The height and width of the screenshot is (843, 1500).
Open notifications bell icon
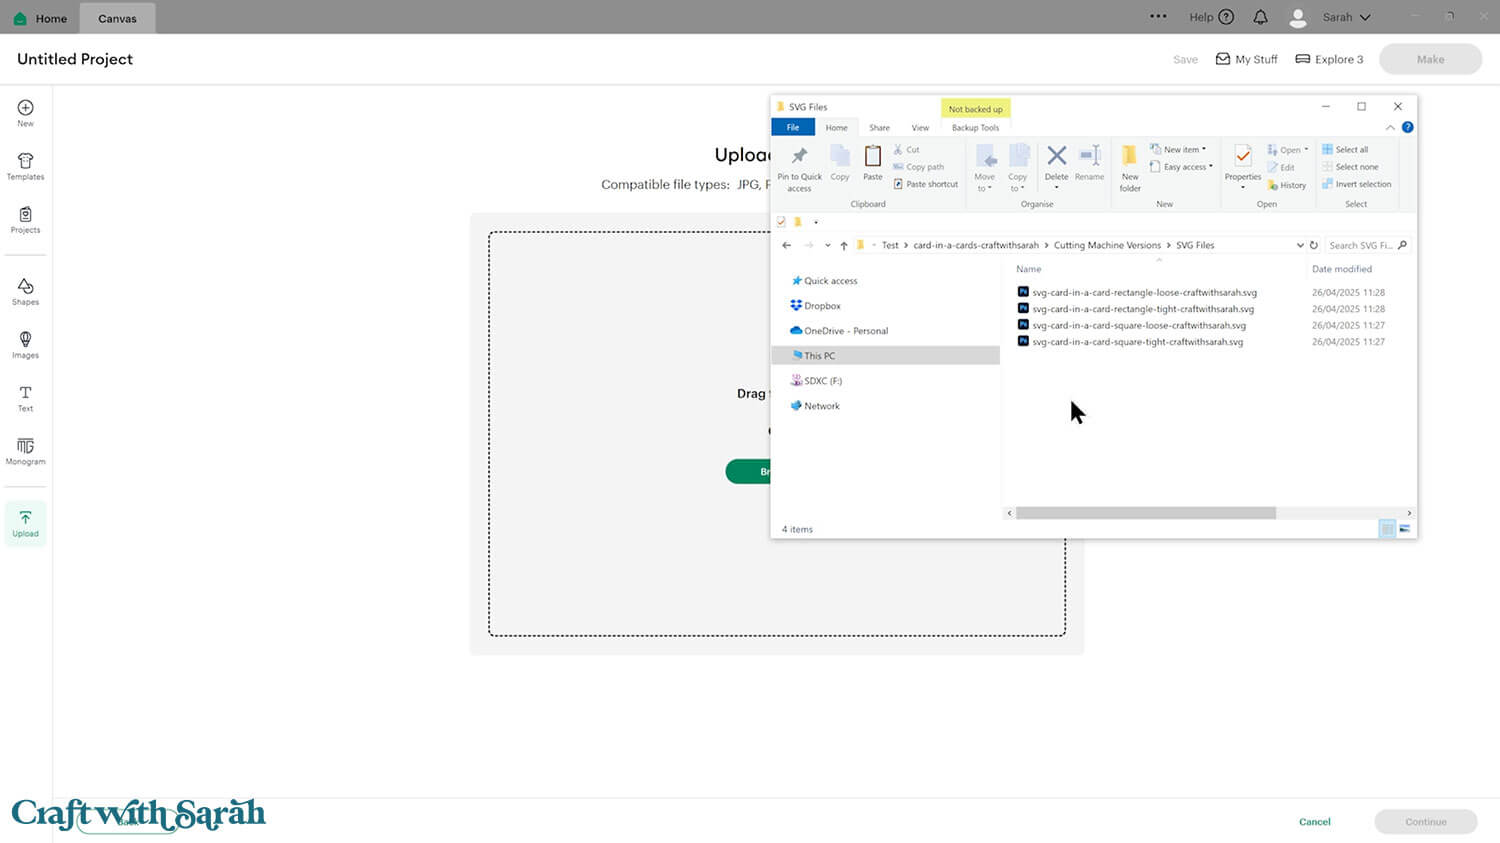click(x=1260, y=17)
